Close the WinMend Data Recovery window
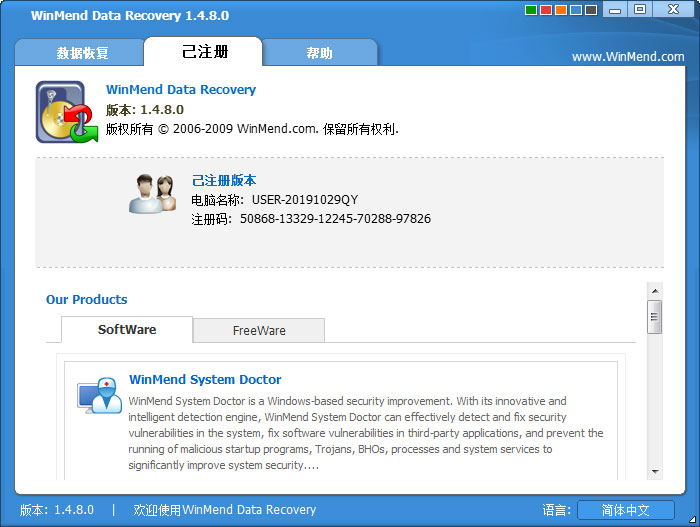 (673, 9)
